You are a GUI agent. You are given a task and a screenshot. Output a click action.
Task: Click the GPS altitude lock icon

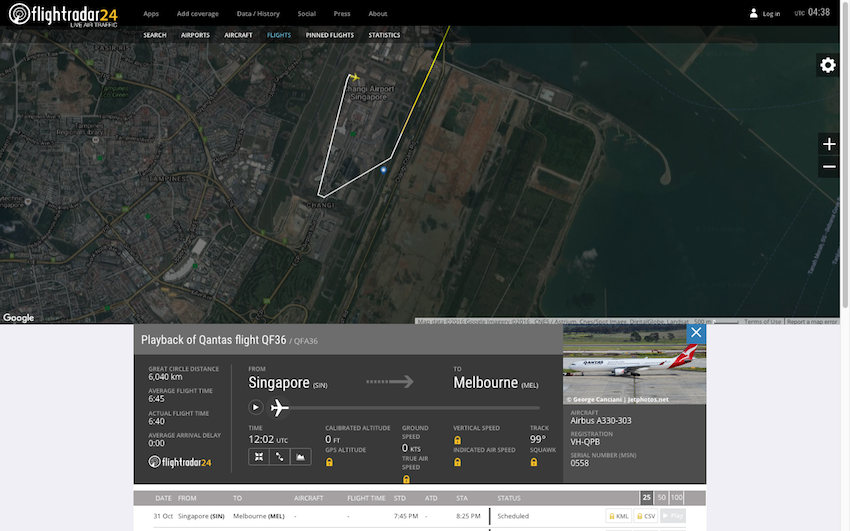[329, 462]
